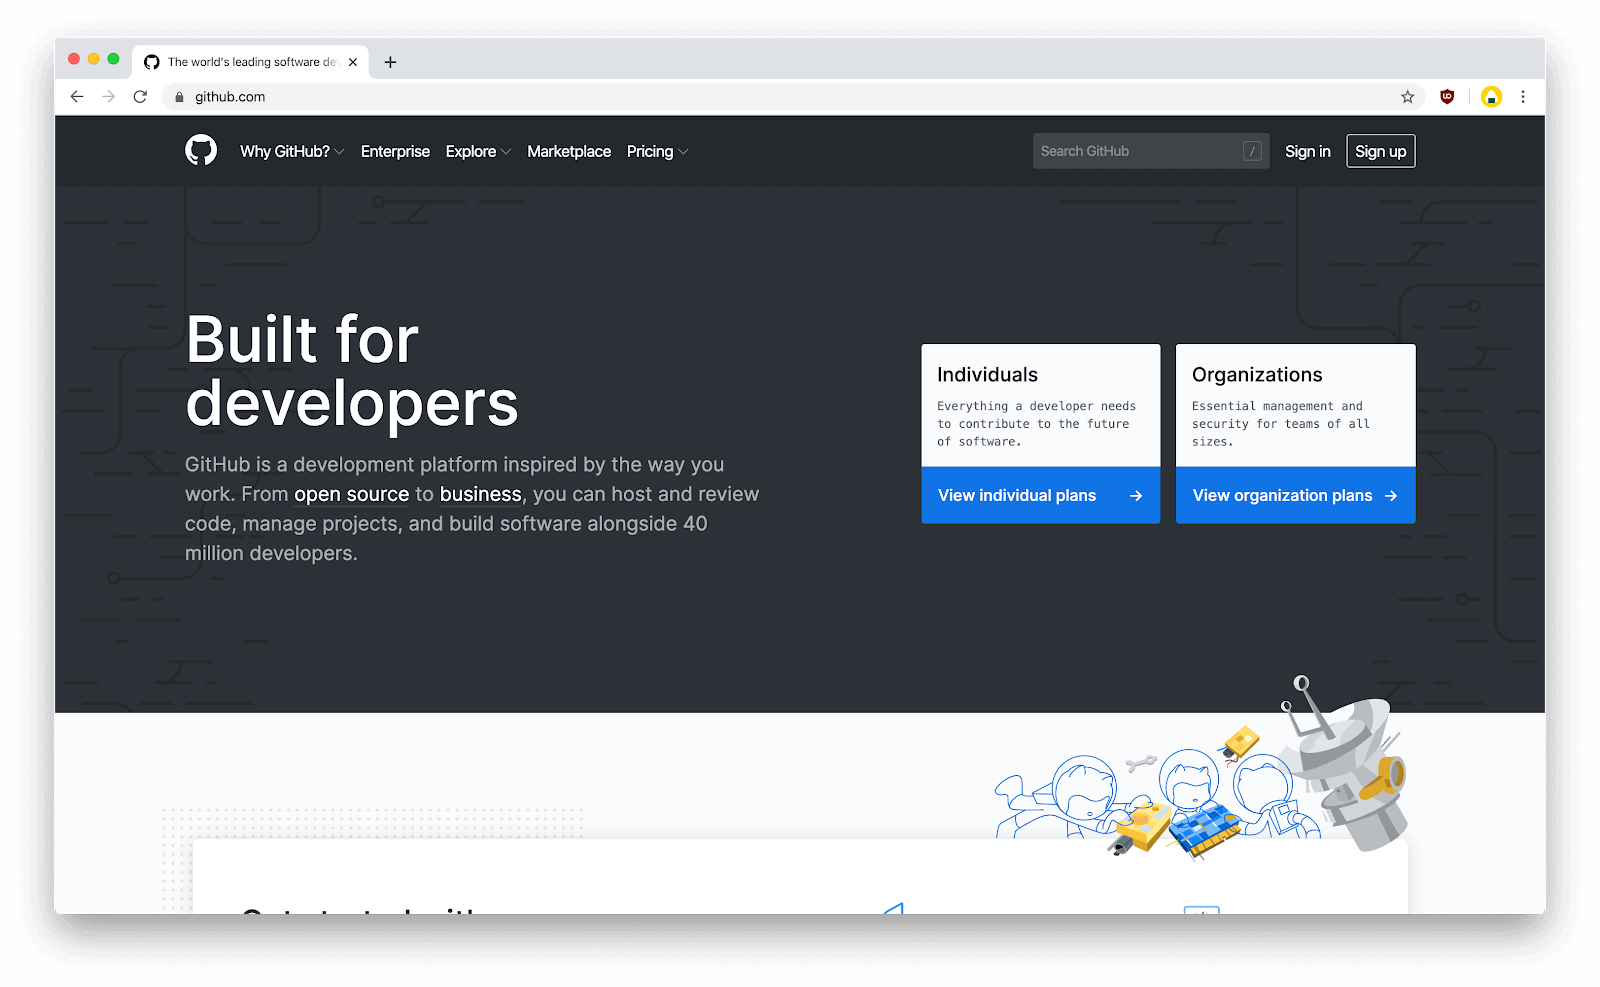Screen dimensions: 1600x987
Task: Close the GitHub browser tab
Action: click(x=353, y=62)
